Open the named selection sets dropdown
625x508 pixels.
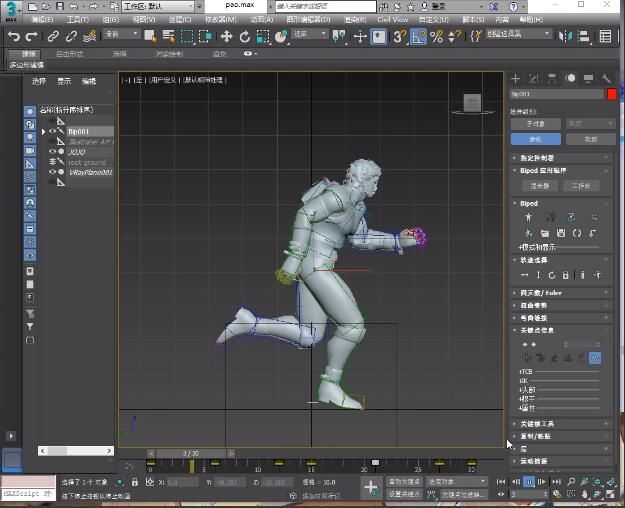pos(518,34)
